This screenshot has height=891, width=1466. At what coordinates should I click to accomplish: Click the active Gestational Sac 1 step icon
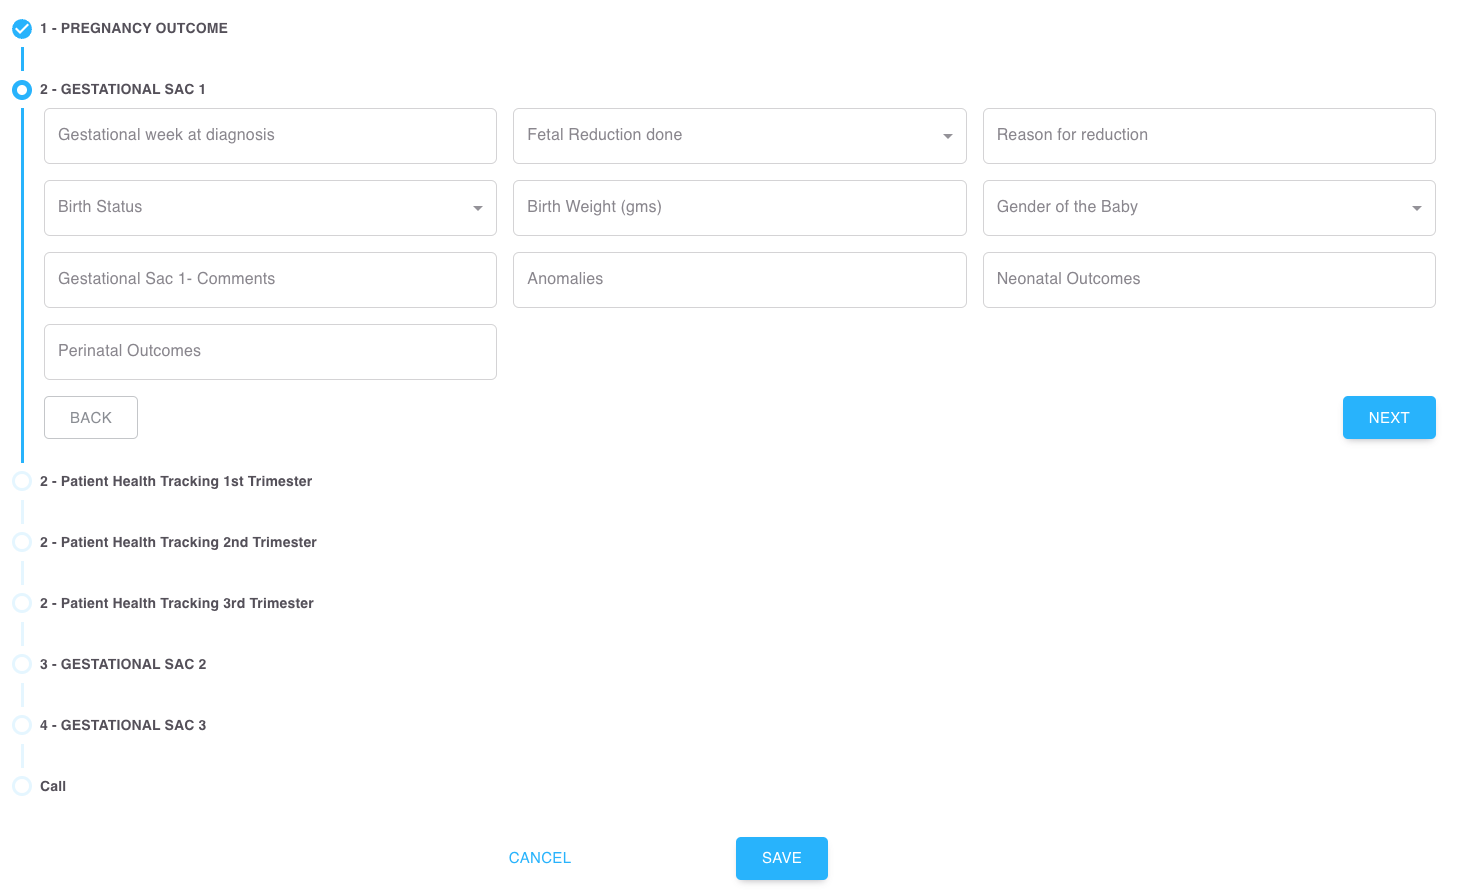coord(22,90)
